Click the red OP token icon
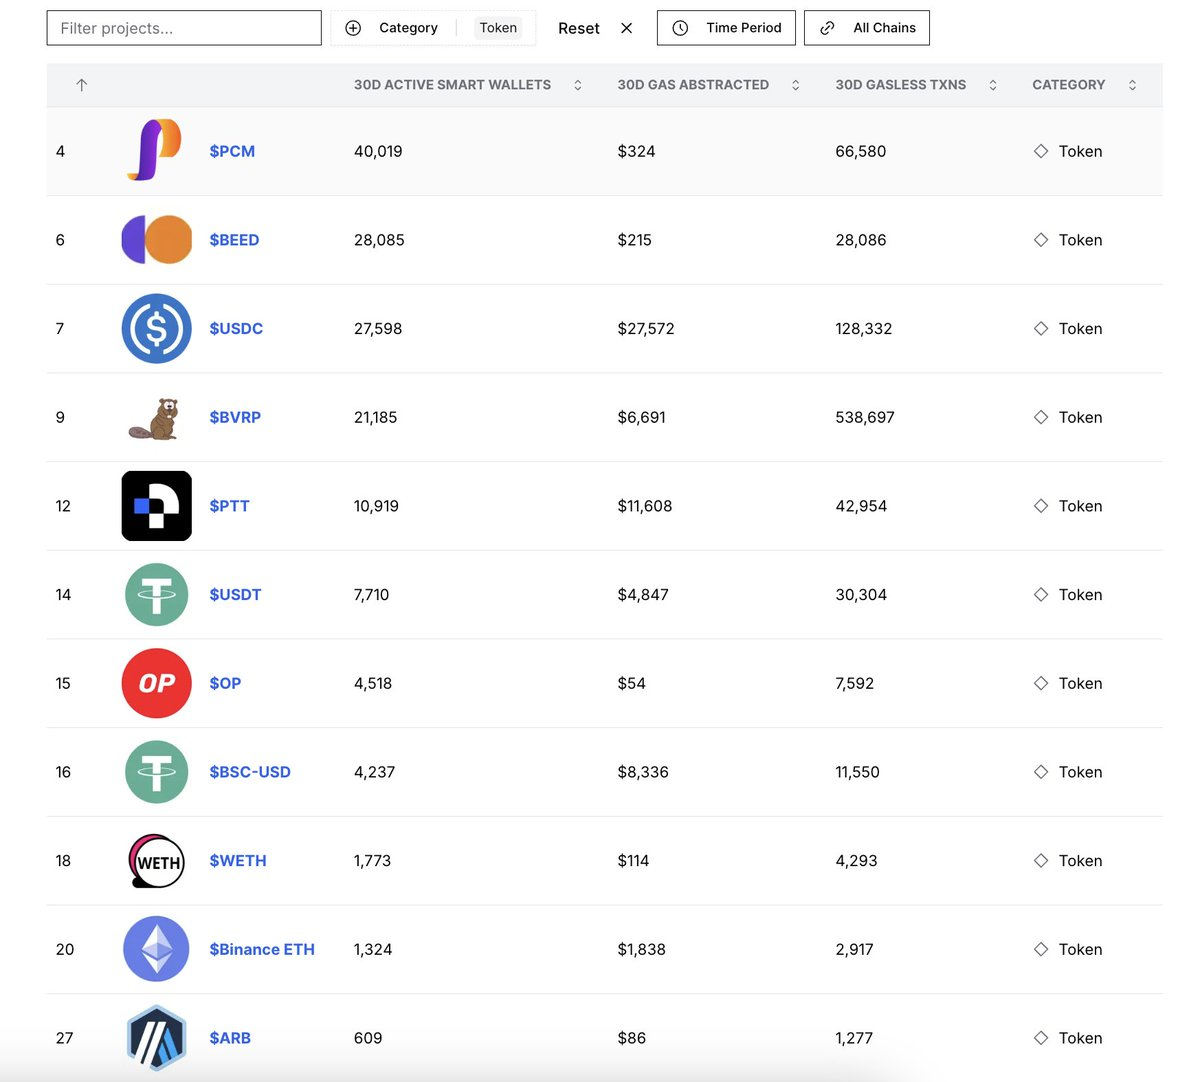This screenshot has width=1200, height=1082. pos(156,683)
